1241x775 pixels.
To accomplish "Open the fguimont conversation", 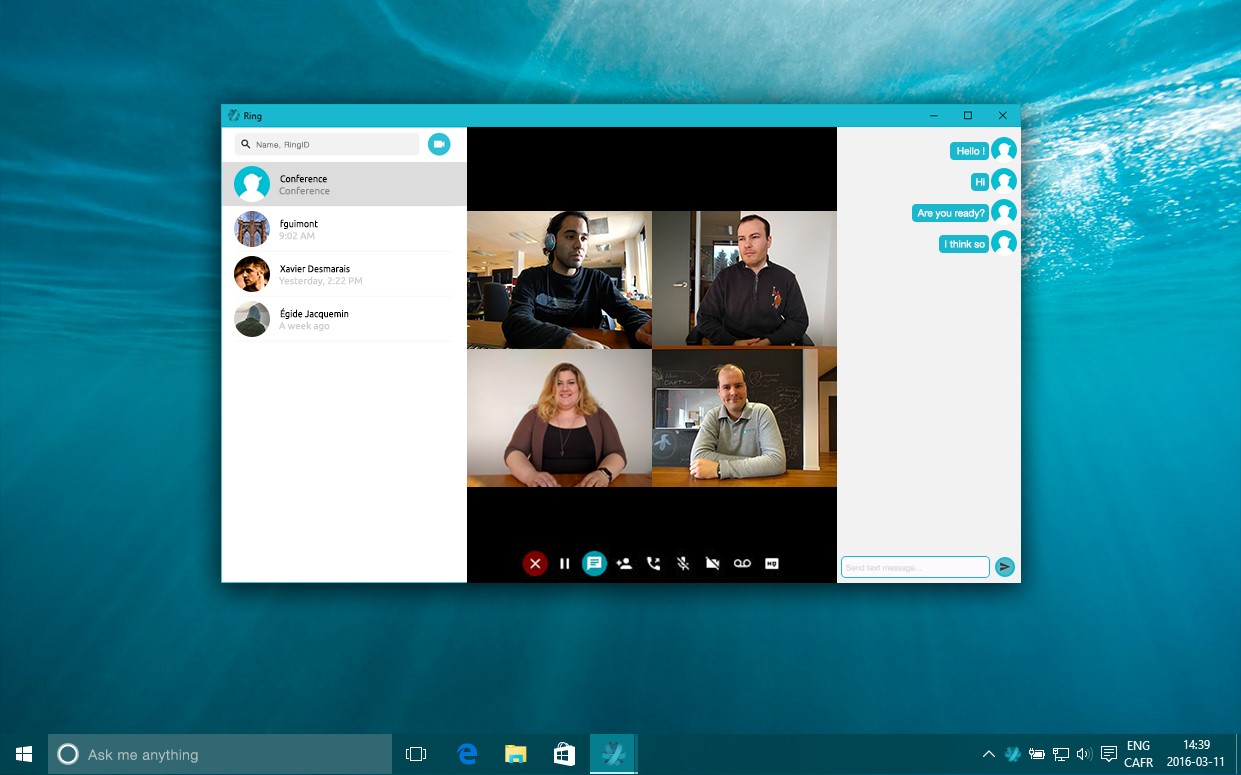I will pos(344,229).
